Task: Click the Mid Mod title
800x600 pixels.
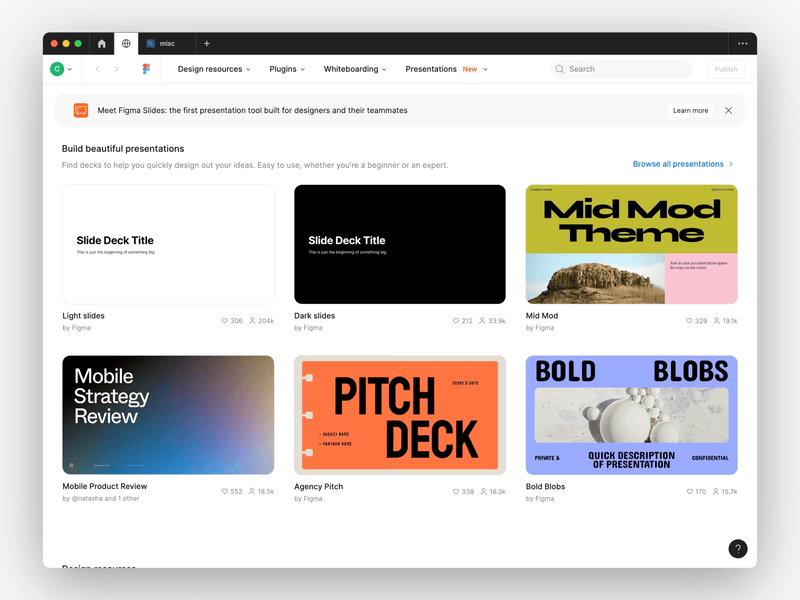Action: 542,316
